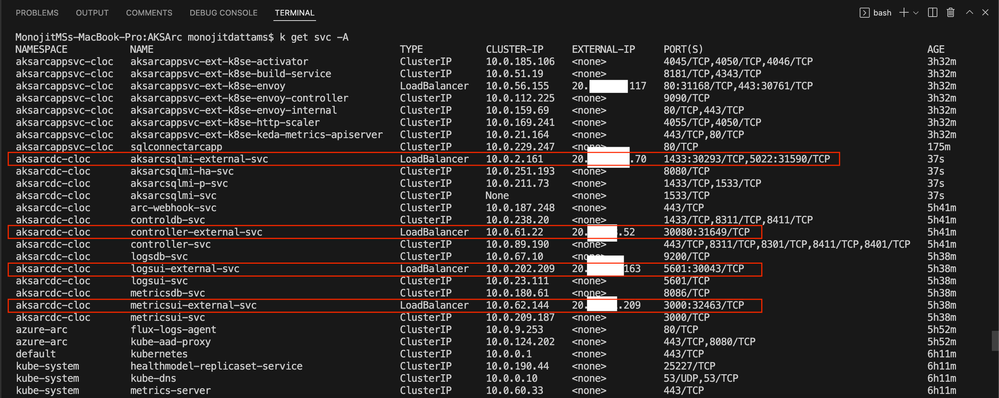The image size is (999, 398).
Task: Click 'controller-external-svc' service name
Action: click(x=196, y=232)
